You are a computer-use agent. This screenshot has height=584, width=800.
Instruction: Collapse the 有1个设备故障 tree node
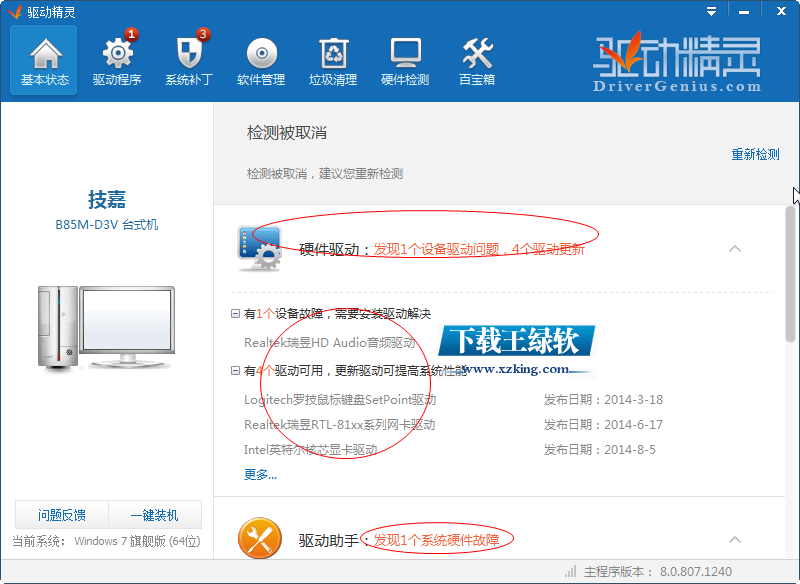(235, 314)
